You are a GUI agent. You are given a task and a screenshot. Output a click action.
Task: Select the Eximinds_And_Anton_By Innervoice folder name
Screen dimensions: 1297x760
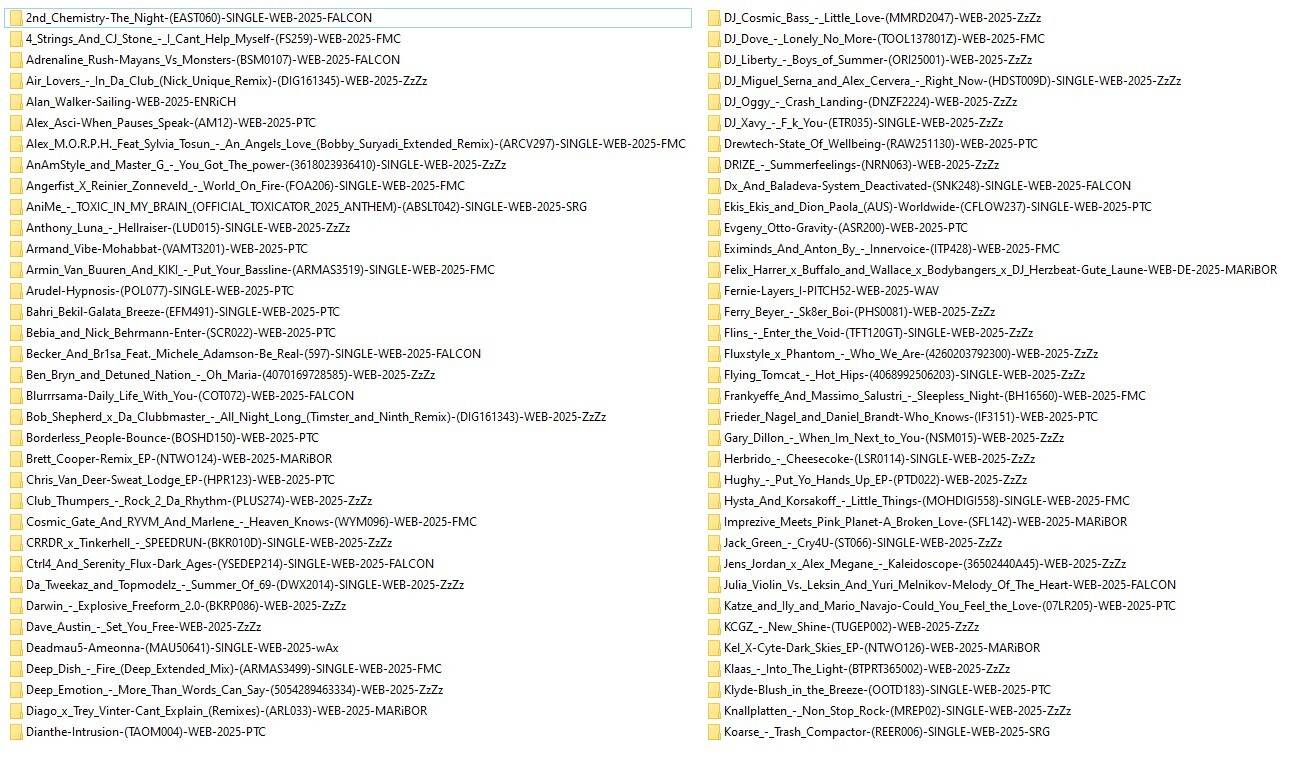892,249
